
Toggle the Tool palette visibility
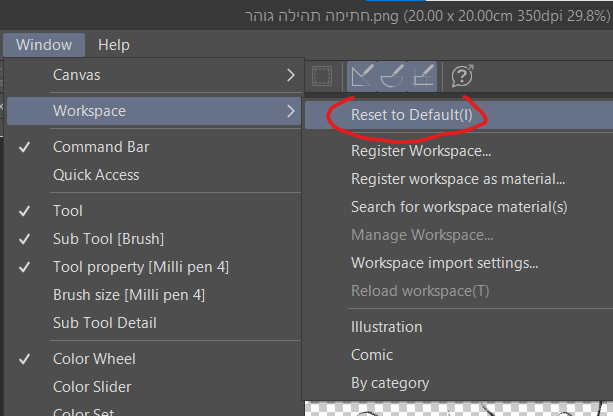(154, 211)
